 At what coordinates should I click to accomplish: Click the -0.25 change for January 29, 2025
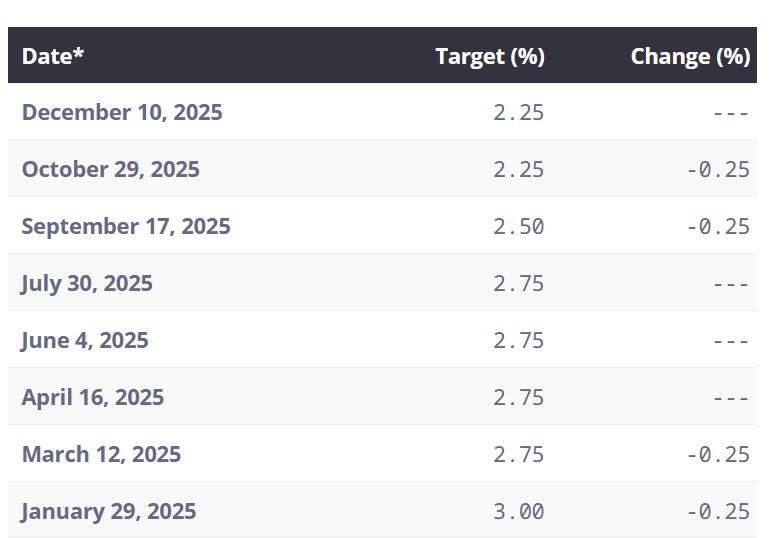pos(718,512)
